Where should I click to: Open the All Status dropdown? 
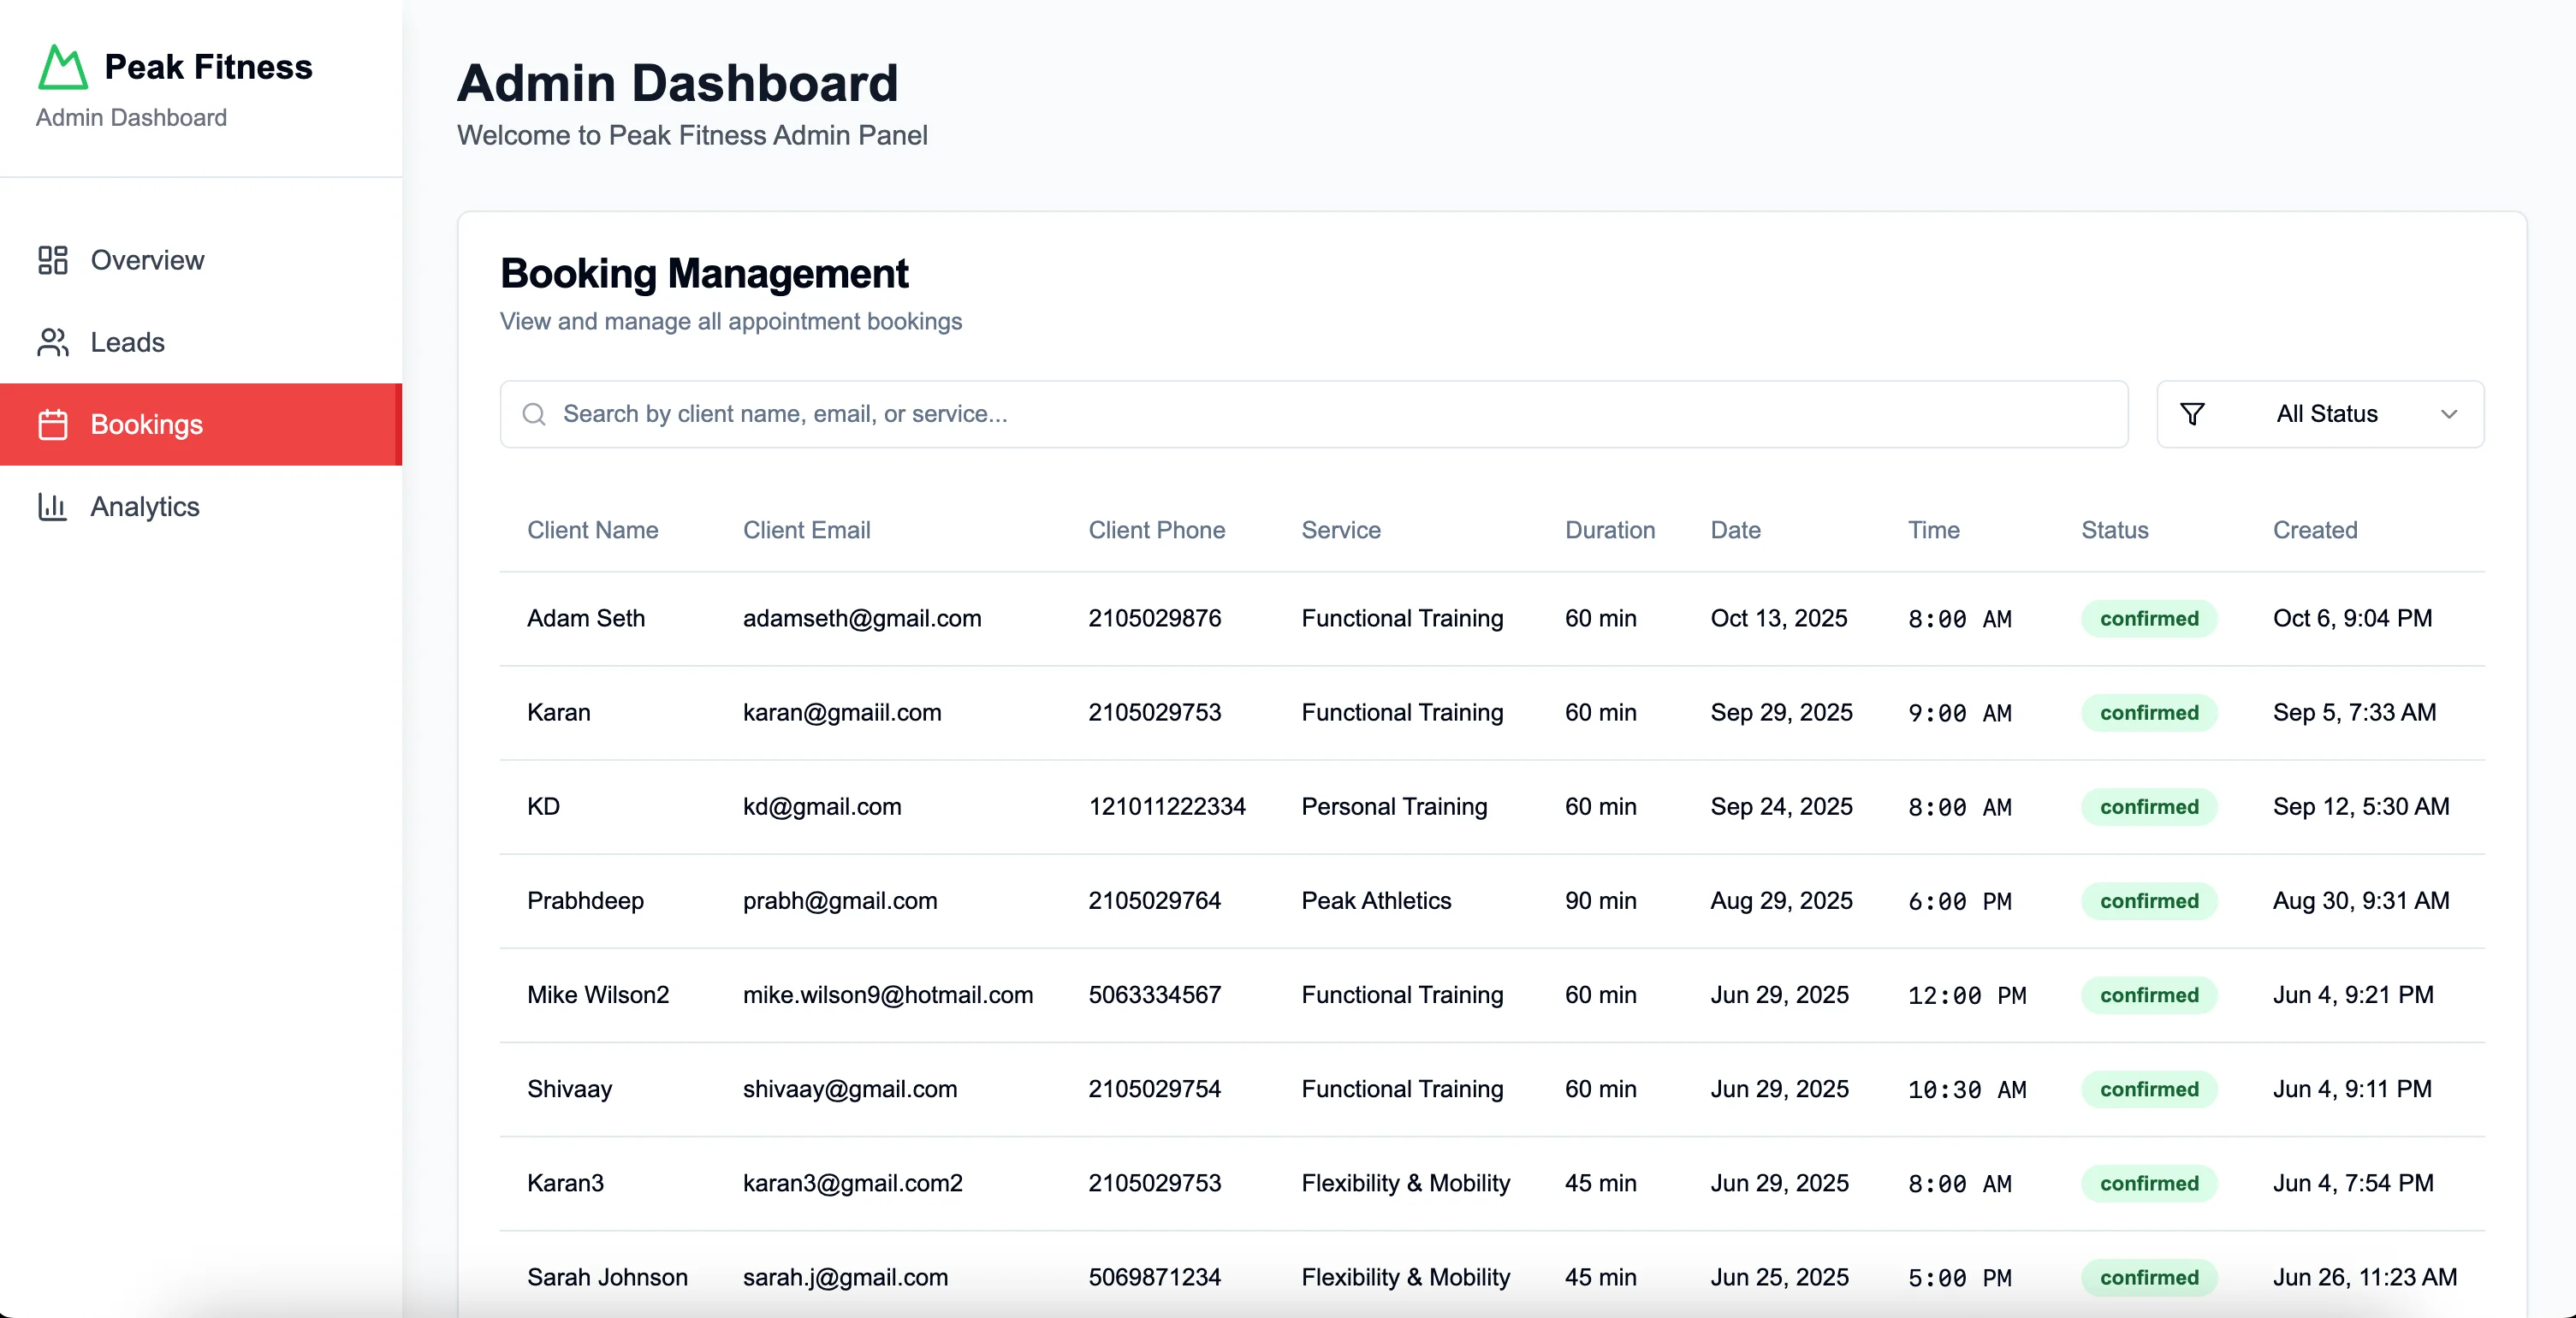tap(2320, 414)
